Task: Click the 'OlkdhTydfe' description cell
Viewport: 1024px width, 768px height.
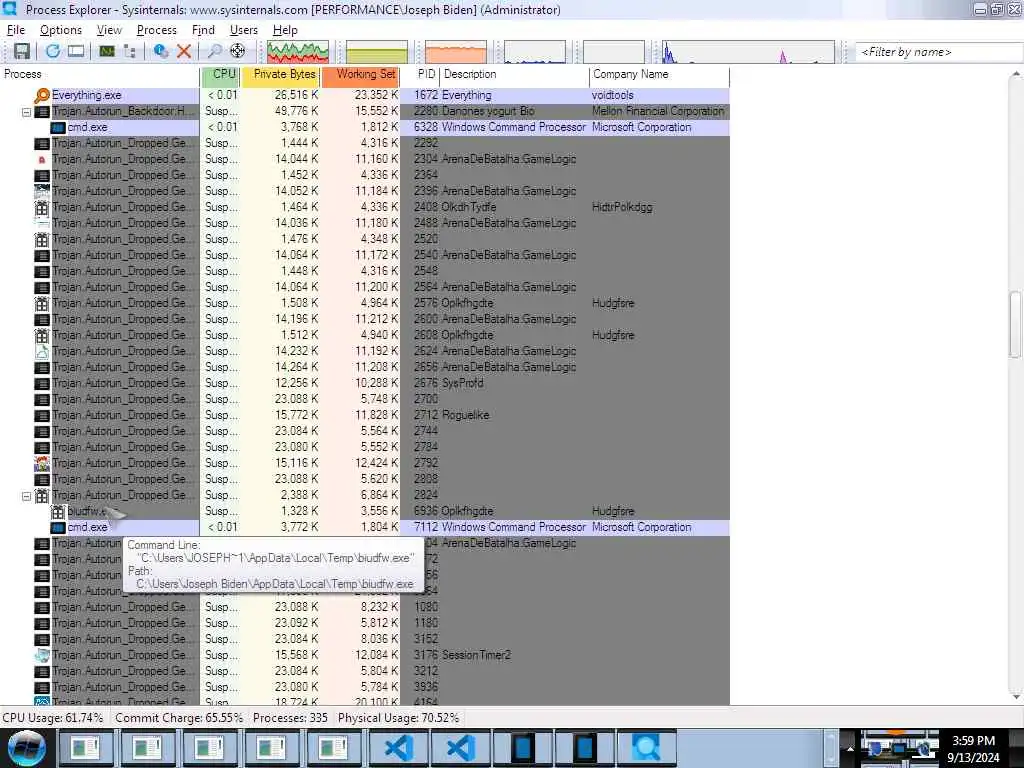Action: pos(469,208)
